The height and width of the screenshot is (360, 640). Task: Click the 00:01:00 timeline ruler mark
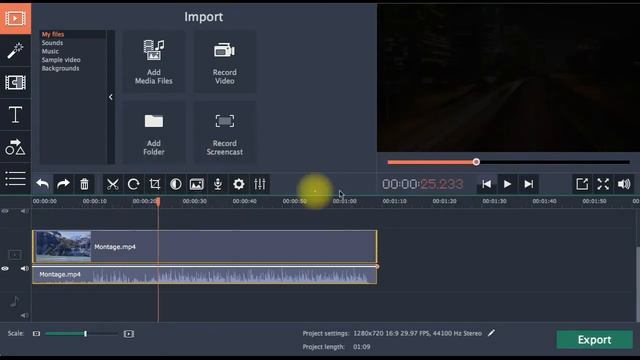344,201
